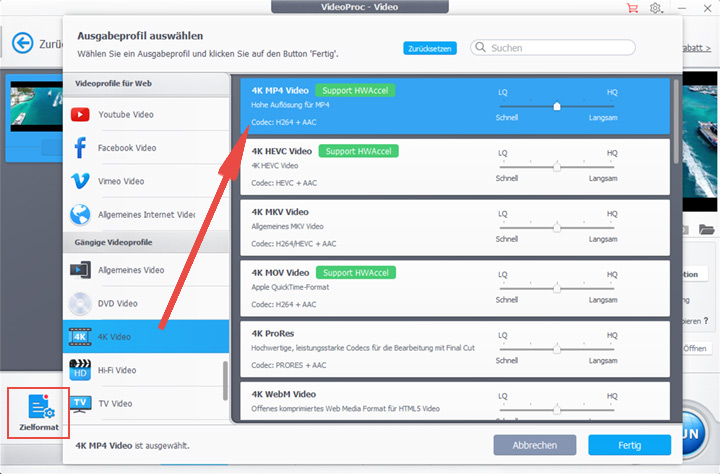Click the RUN button in main window
This screenshot has width=720, height=474.
694,433
